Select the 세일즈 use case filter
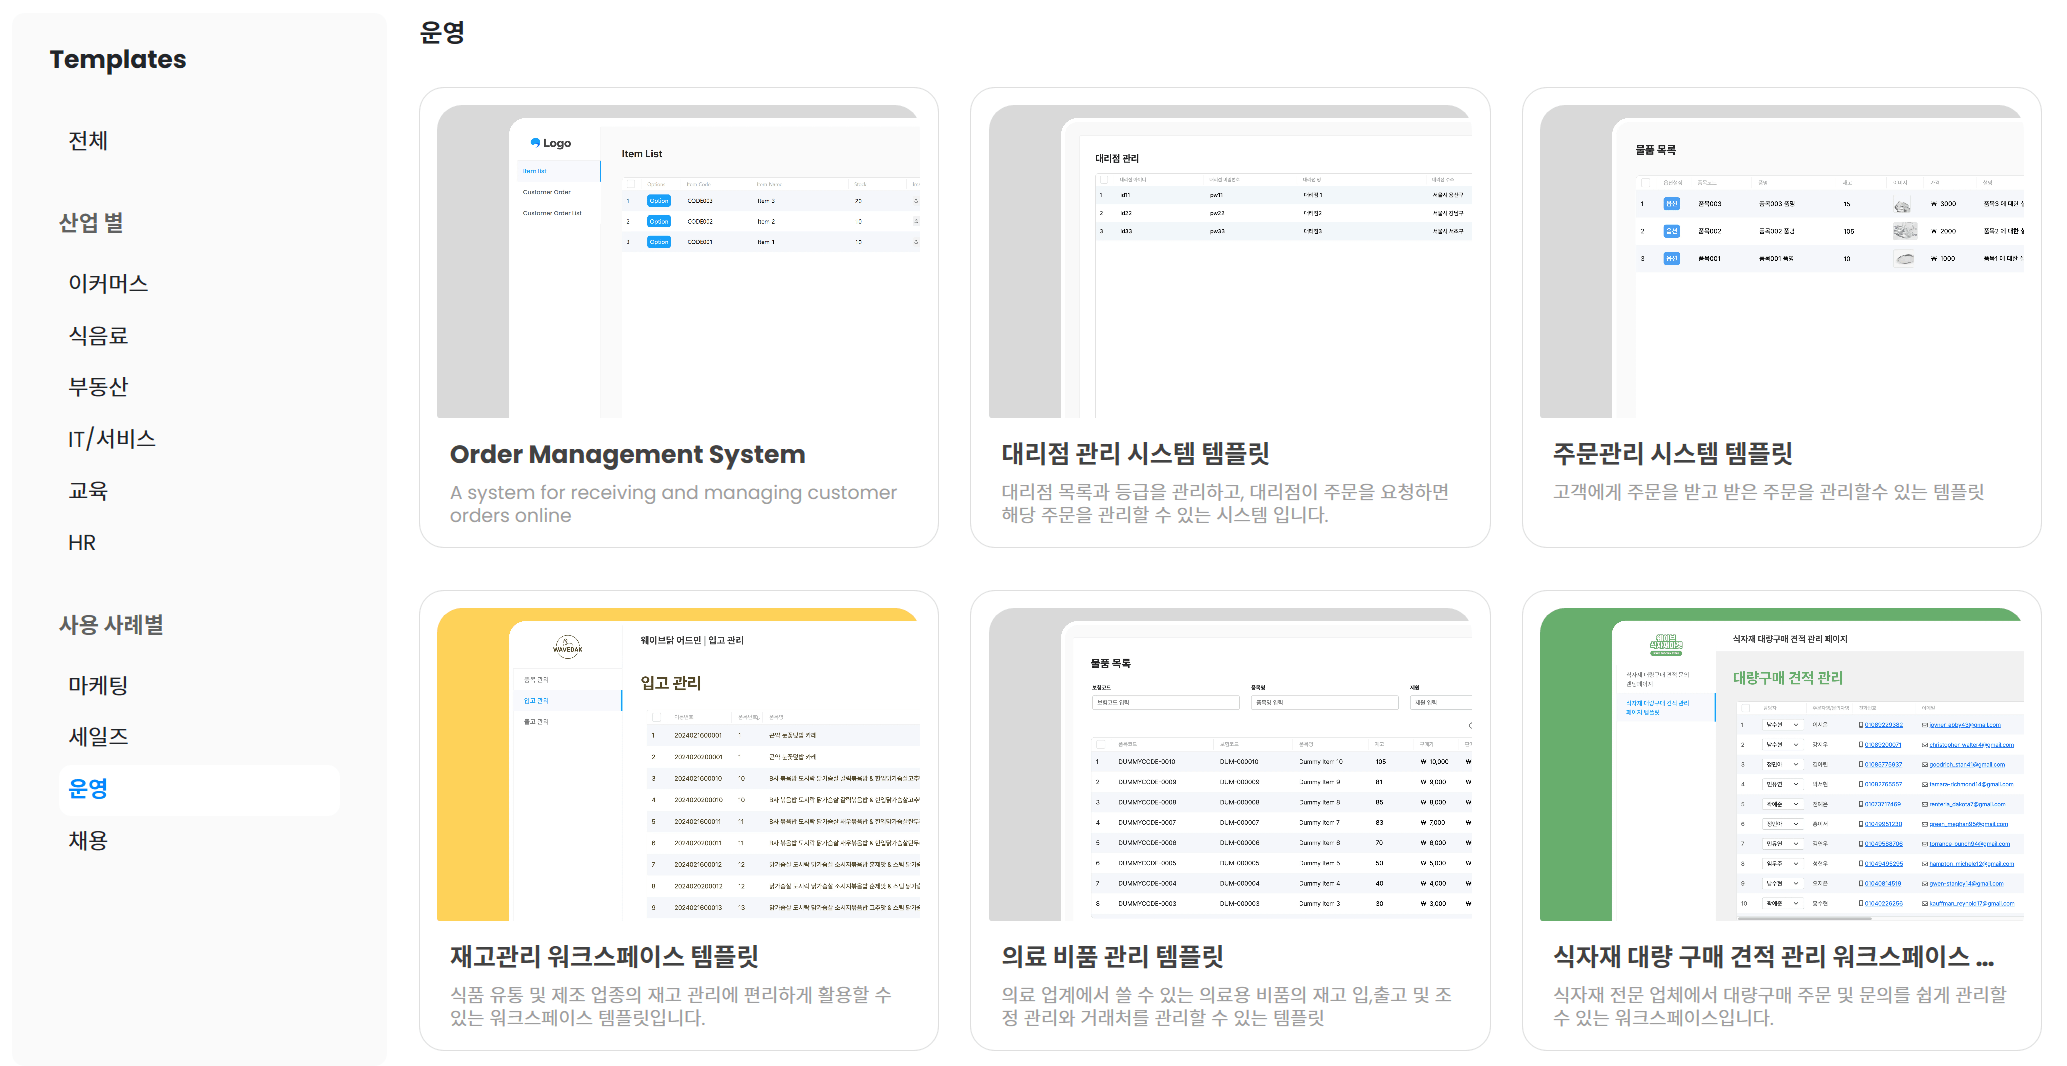The width and height of the screenshot is (2067, 1066). [x=98, y=737]
